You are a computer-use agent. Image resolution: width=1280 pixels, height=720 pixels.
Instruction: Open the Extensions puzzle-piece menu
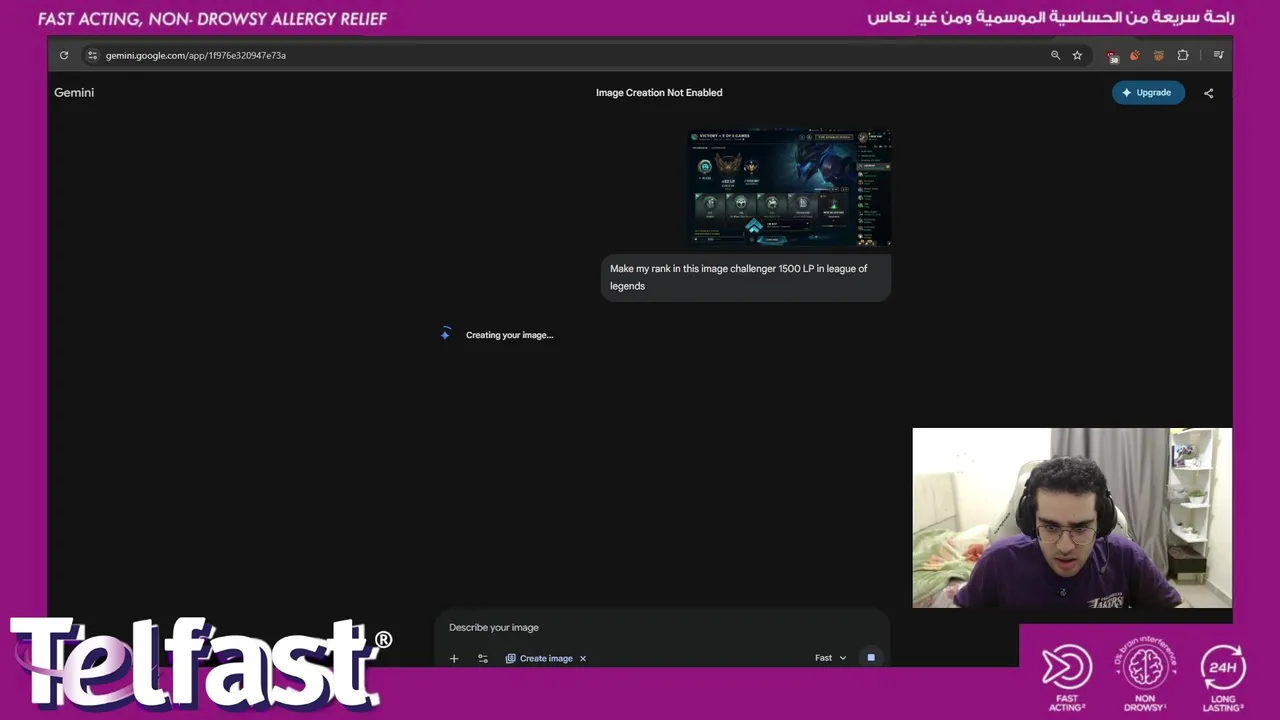click(1183, 55)
